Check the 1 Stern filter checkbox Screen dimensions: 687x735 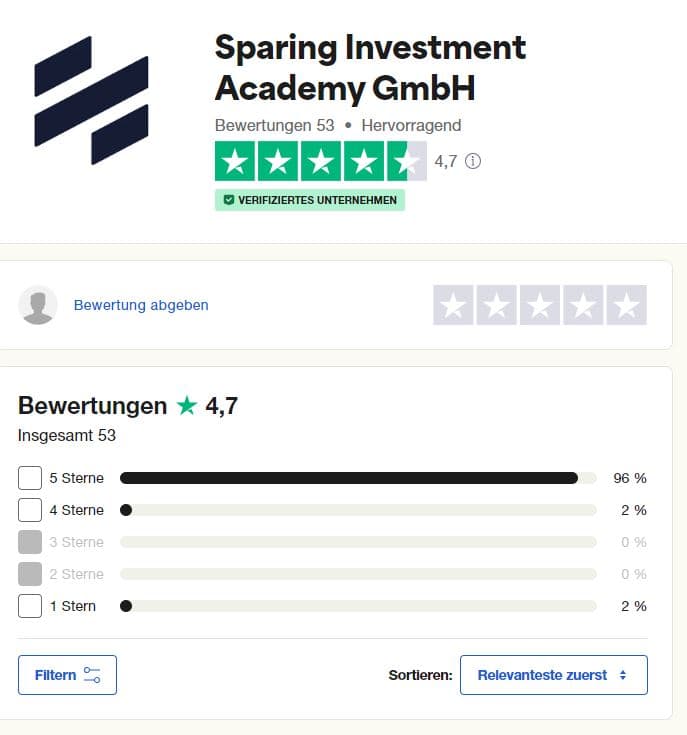[x=30, y=606]
